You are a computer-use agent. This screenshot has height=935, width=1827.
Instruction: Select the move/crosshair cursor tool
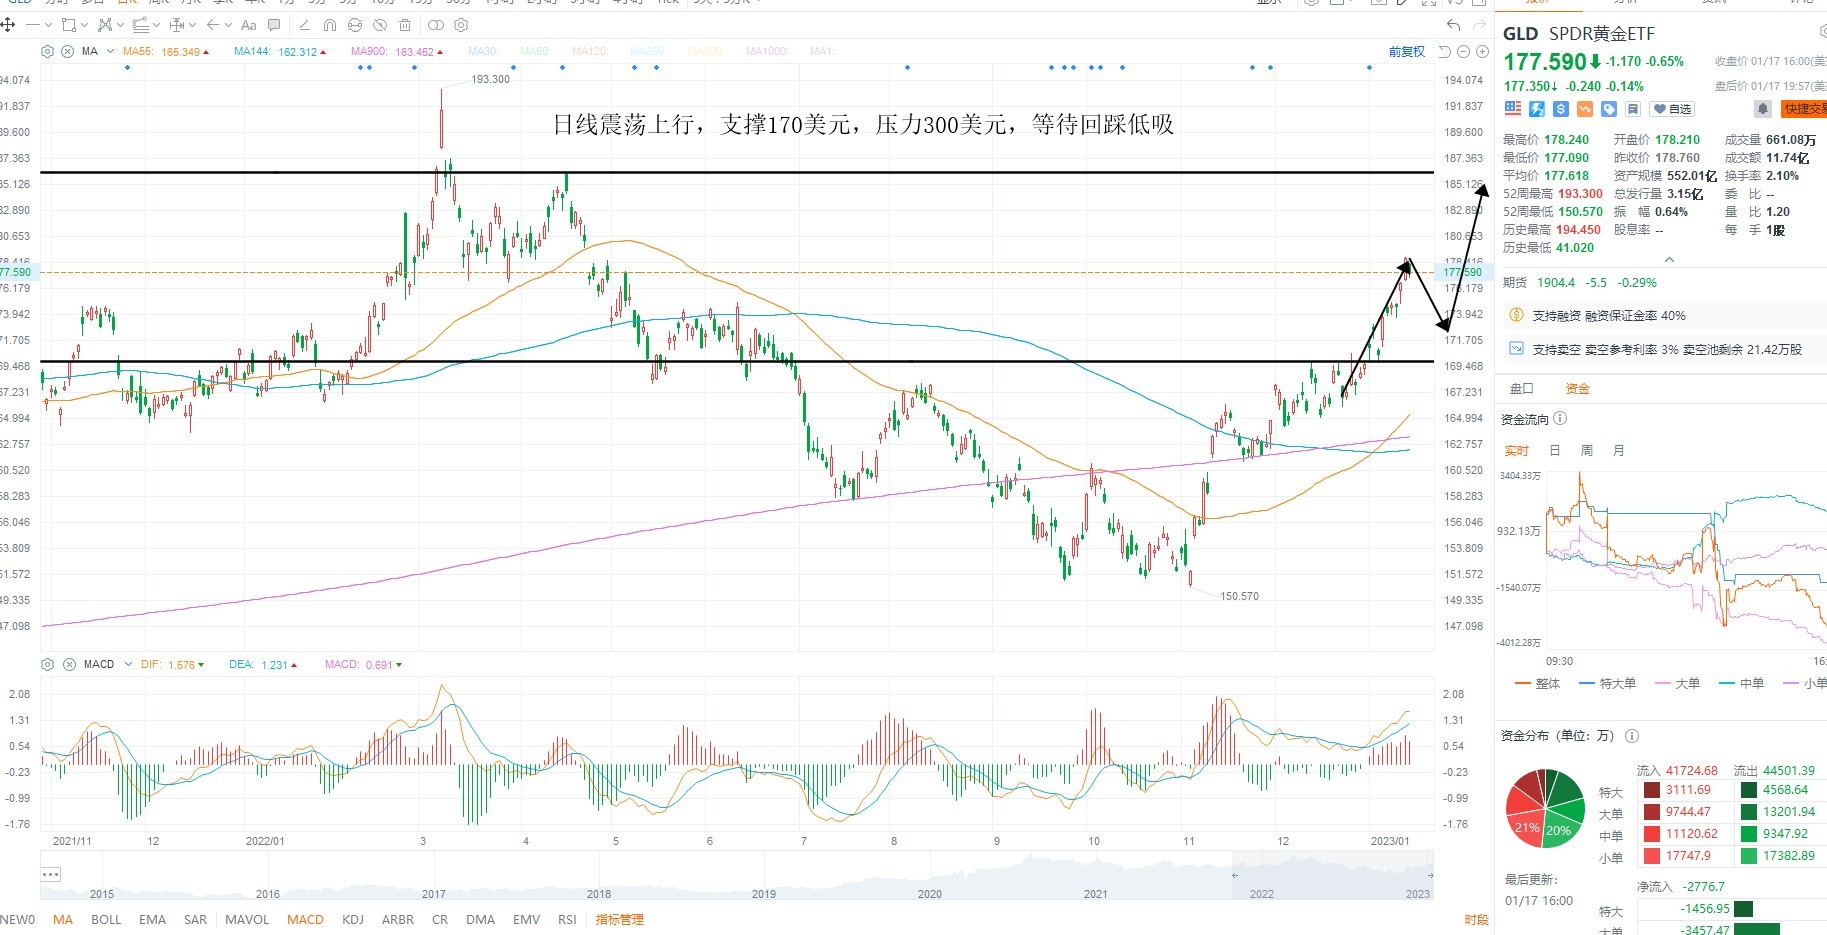click(7, 25)
